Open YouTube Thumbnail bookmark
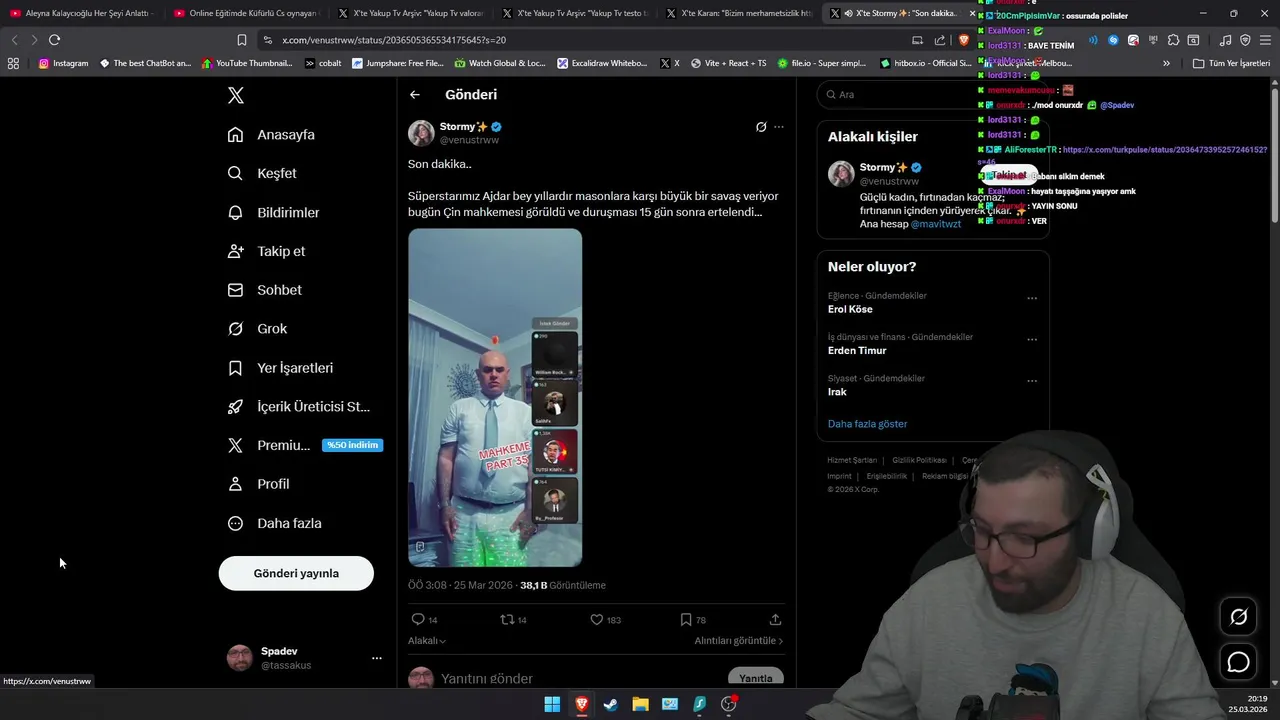The image size is (1280, 720). coord(246,63)
